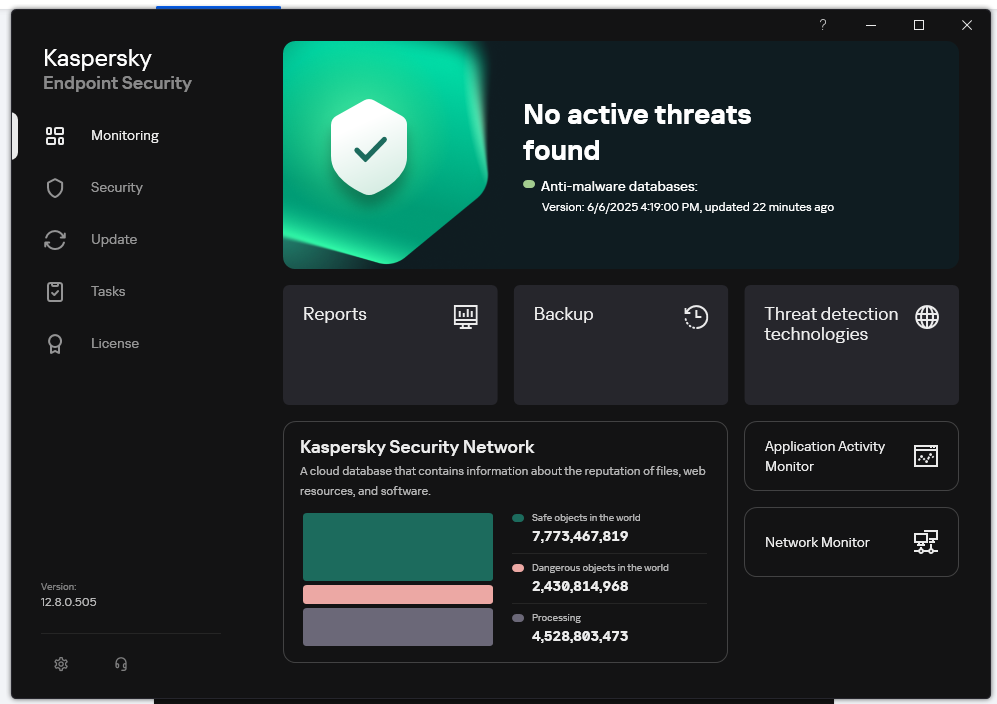The image size is (997, 704).
Task: Click the Tasks clipboard icon
Action: click(x=55, y=291)
